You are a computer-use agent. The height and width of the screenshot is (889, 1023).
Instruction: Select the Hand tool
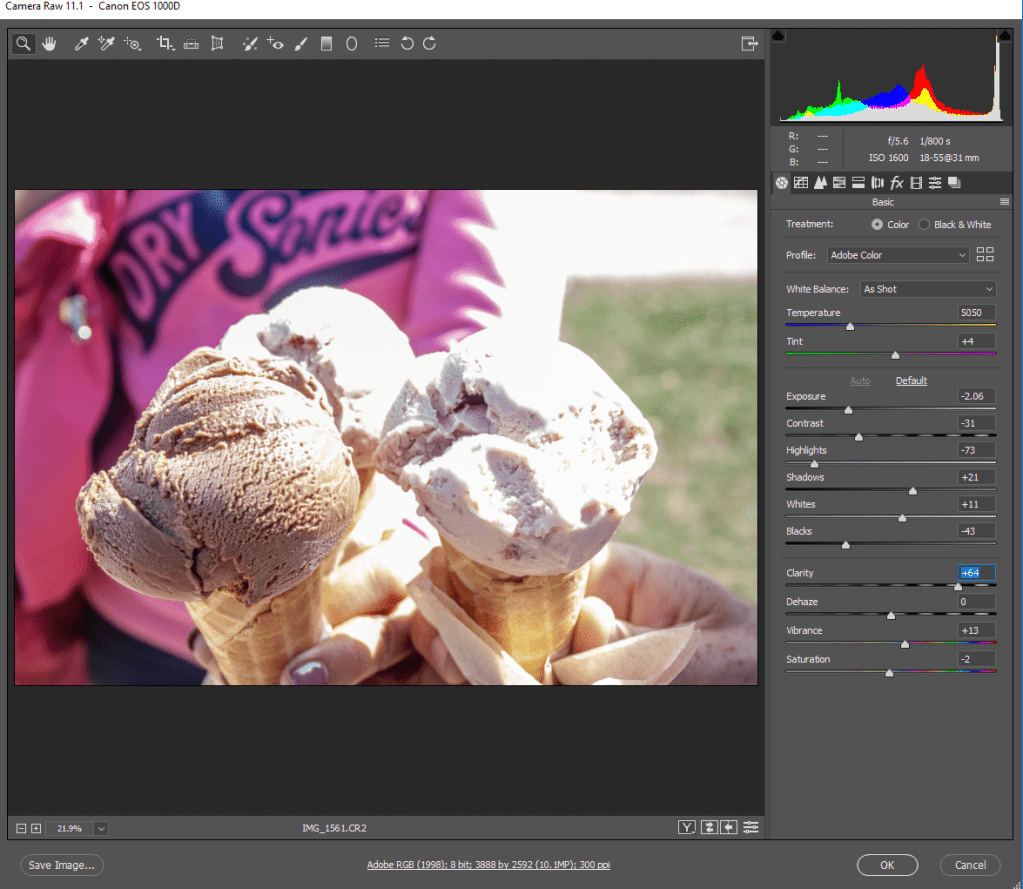tap(48, 44)
